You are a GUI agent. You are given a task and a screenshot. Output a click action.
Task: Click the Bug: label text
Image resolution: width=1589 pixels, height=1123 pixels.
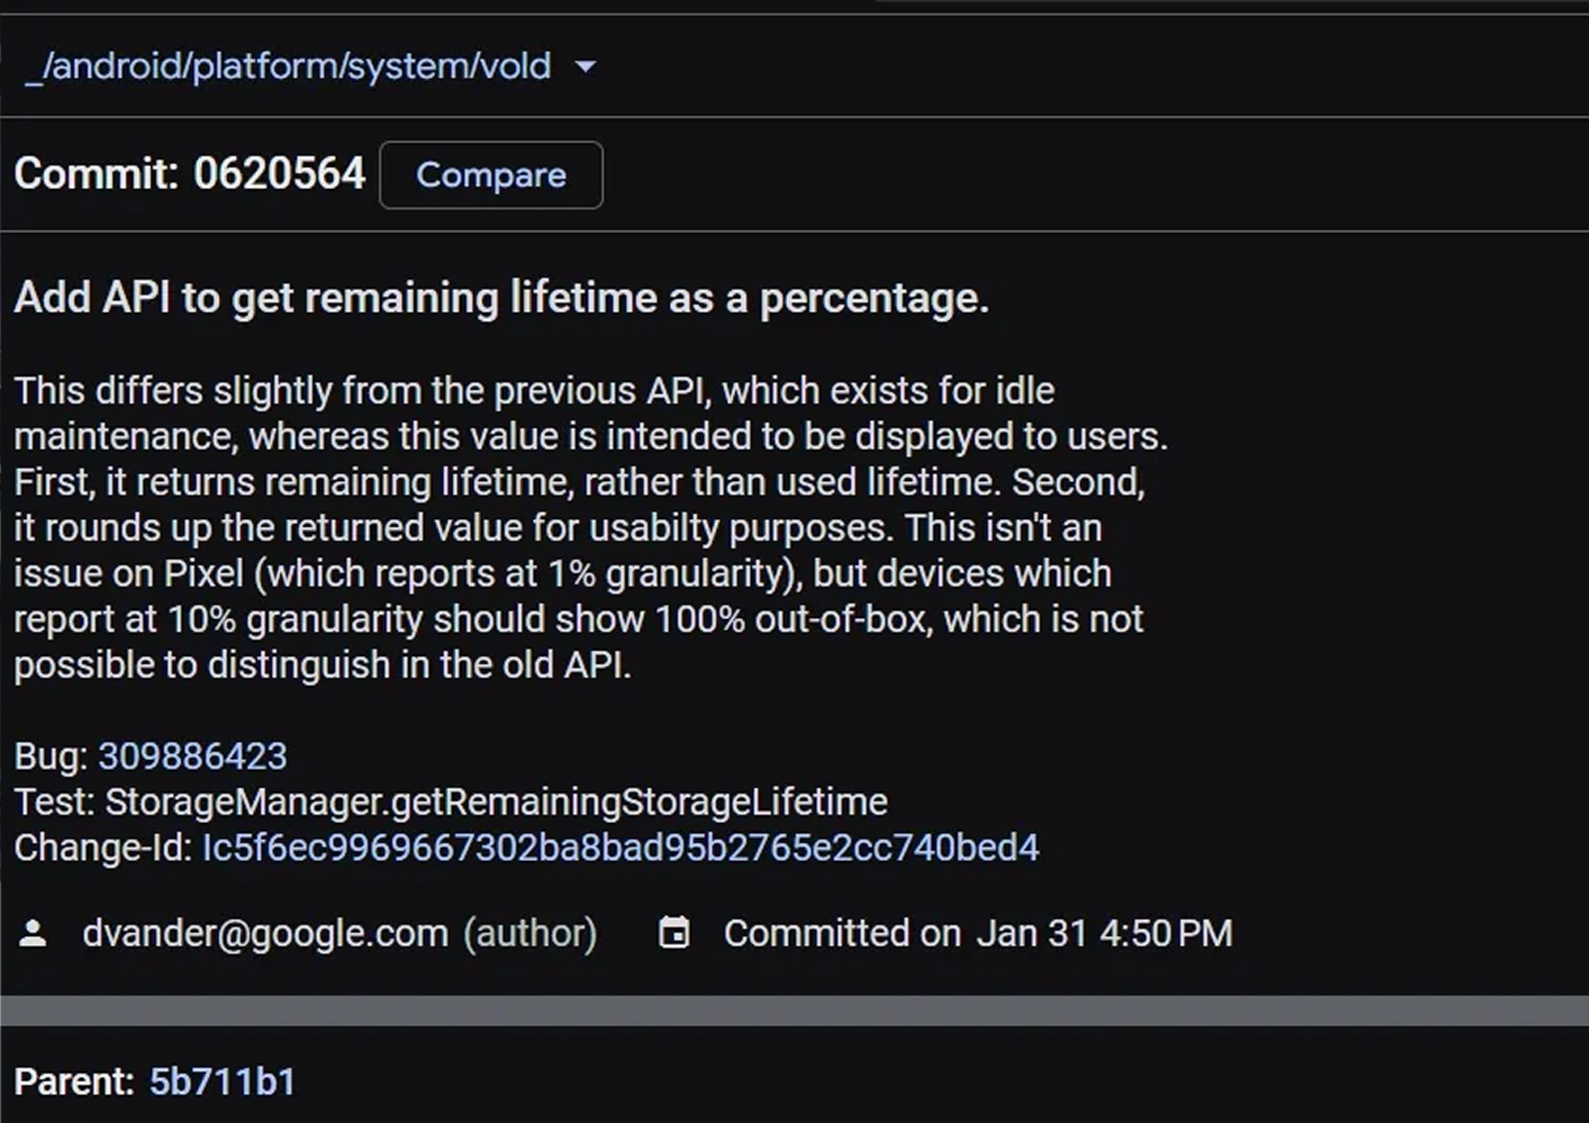pos(51,756)
